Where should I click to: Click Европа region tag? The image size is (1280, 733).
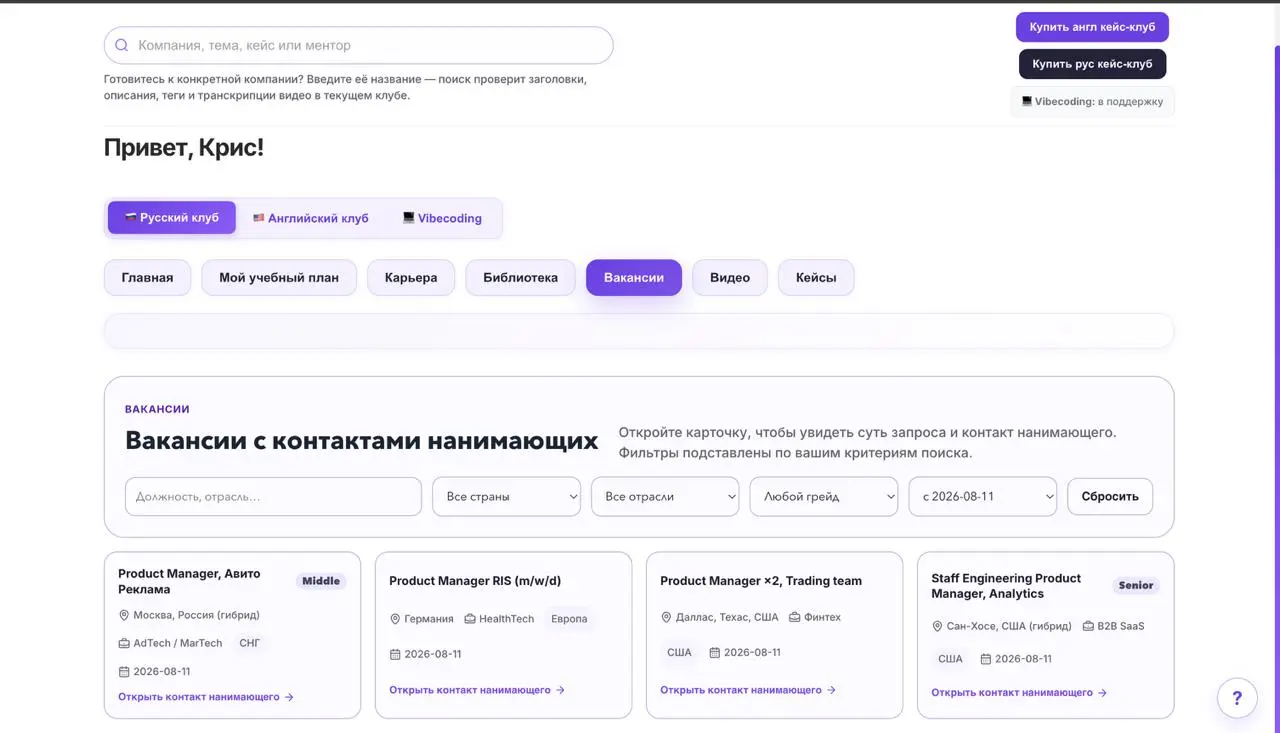(x=569, y=619)
